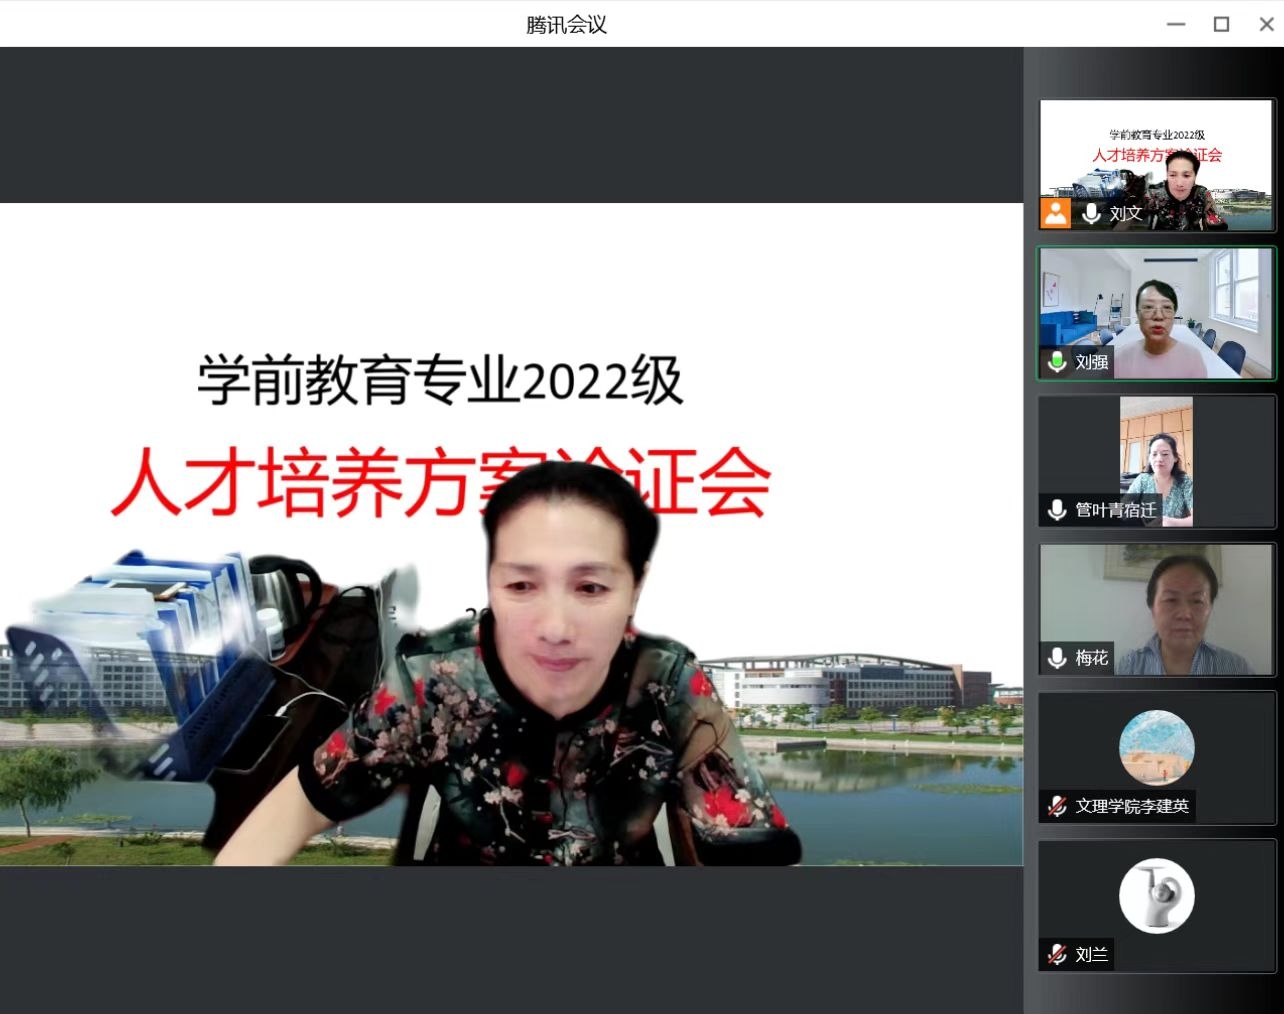Image resolution: width=1284 pixels, height=1014 pixels.
Task: Click the muted microphone icon for 文理学院李建英
Action: pos(1057,806)
